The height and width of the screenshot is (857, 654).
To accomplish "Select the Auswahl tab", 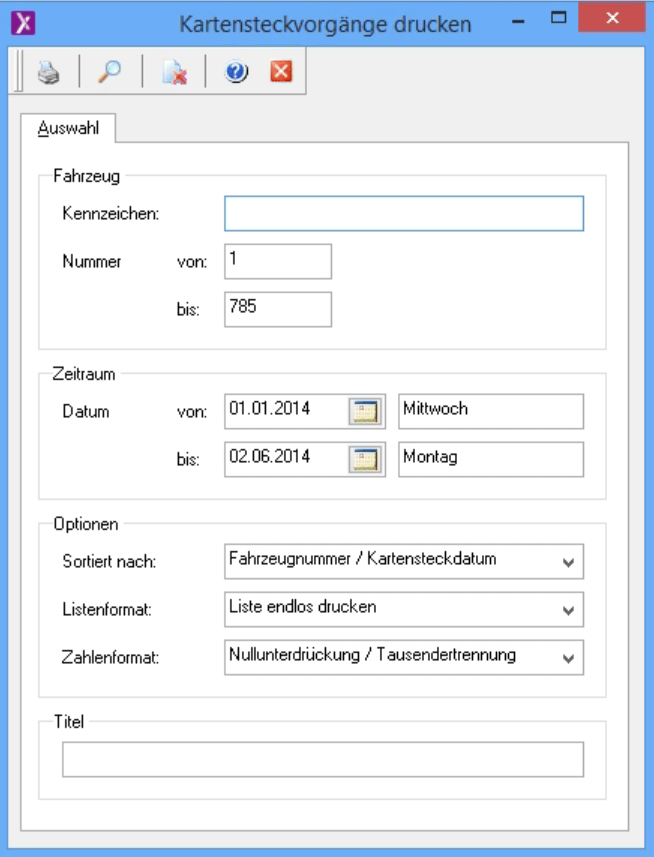I will pyautogui.click(x=68, y=129).
